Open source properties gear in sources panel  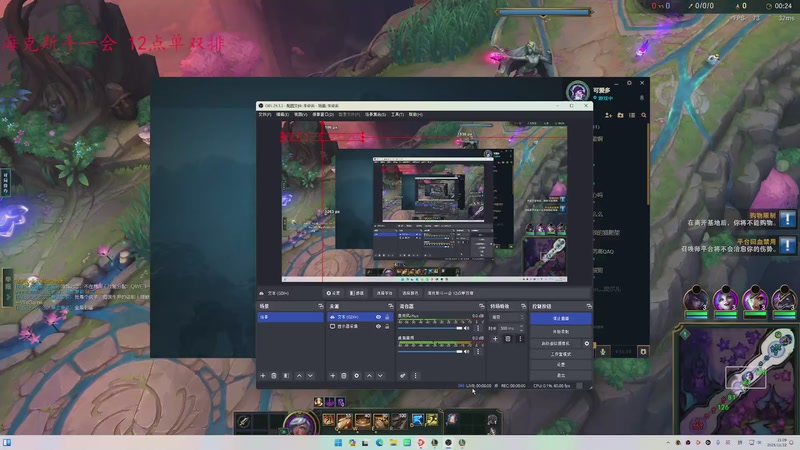click(x=356, y=375)
